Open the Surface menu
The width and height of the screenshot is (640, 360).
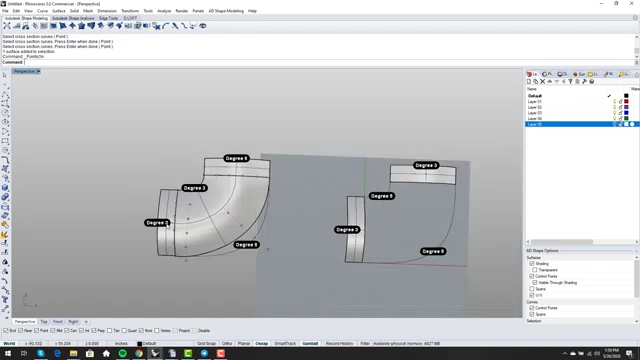pyautogui.click(x=59, y=11)
